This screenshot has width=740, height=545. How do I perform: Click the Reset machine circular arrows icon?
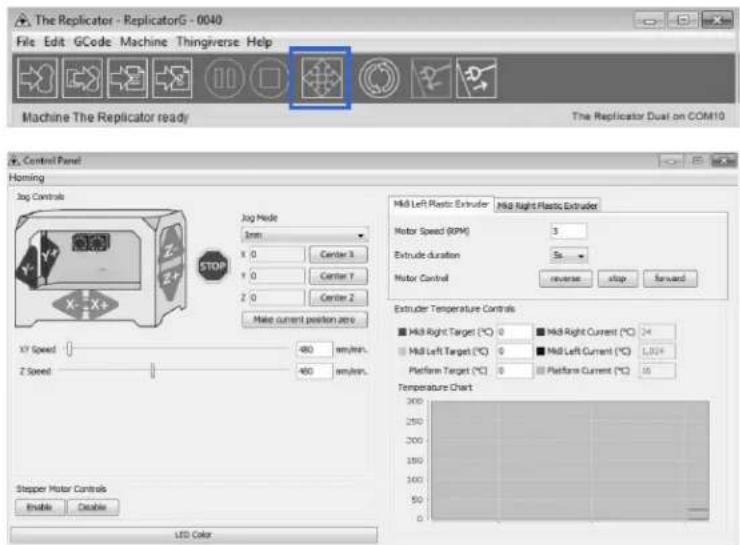379,78
